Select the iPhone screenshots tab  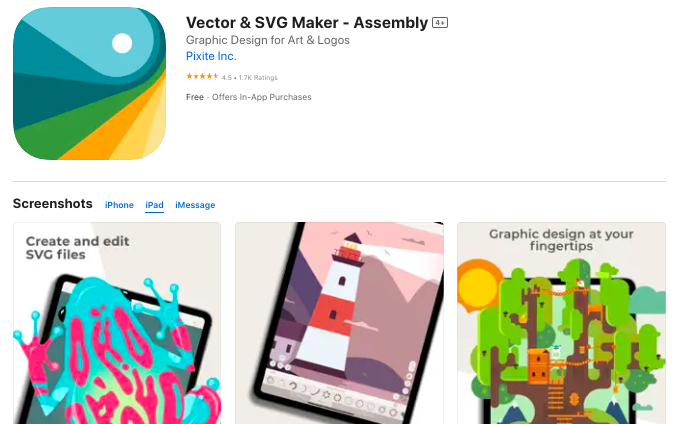[x=119, y=205]
